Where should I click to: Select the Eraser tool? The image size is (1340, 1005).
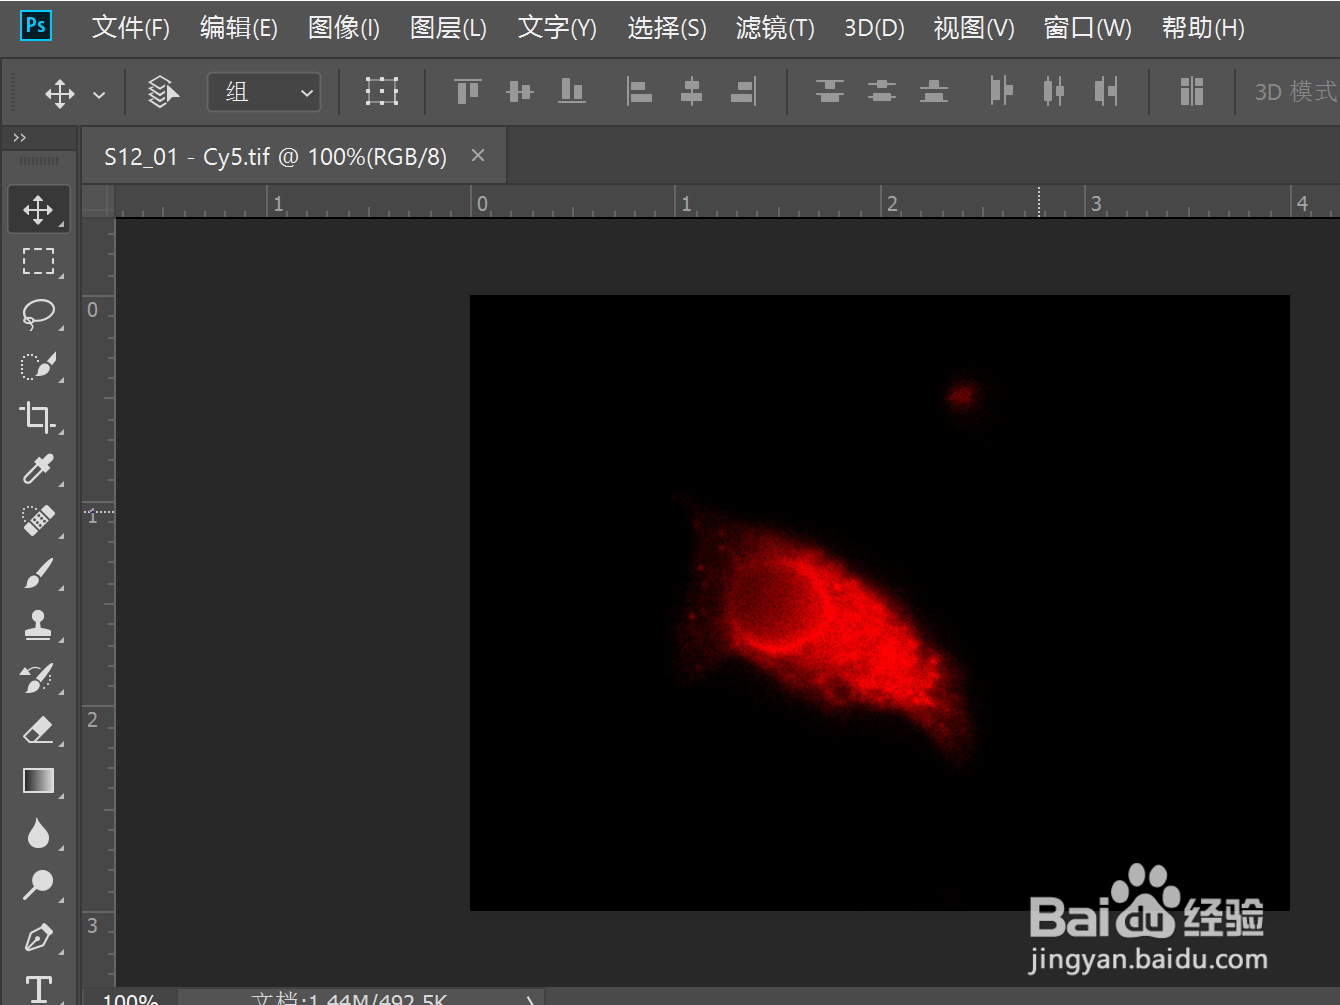38,730
